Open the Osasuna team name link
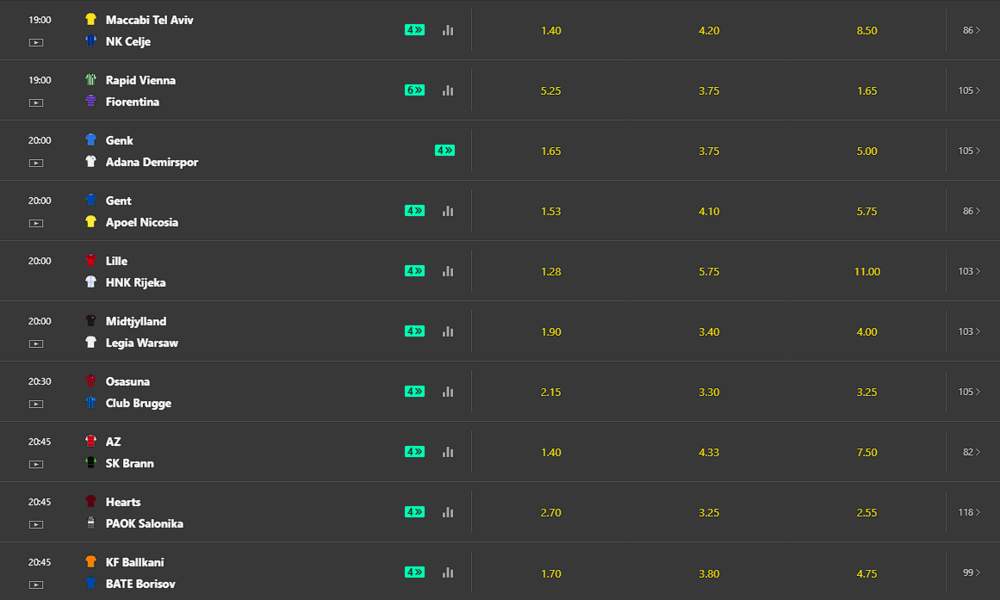Screen dimensions: 1000x600 (128, 381)
